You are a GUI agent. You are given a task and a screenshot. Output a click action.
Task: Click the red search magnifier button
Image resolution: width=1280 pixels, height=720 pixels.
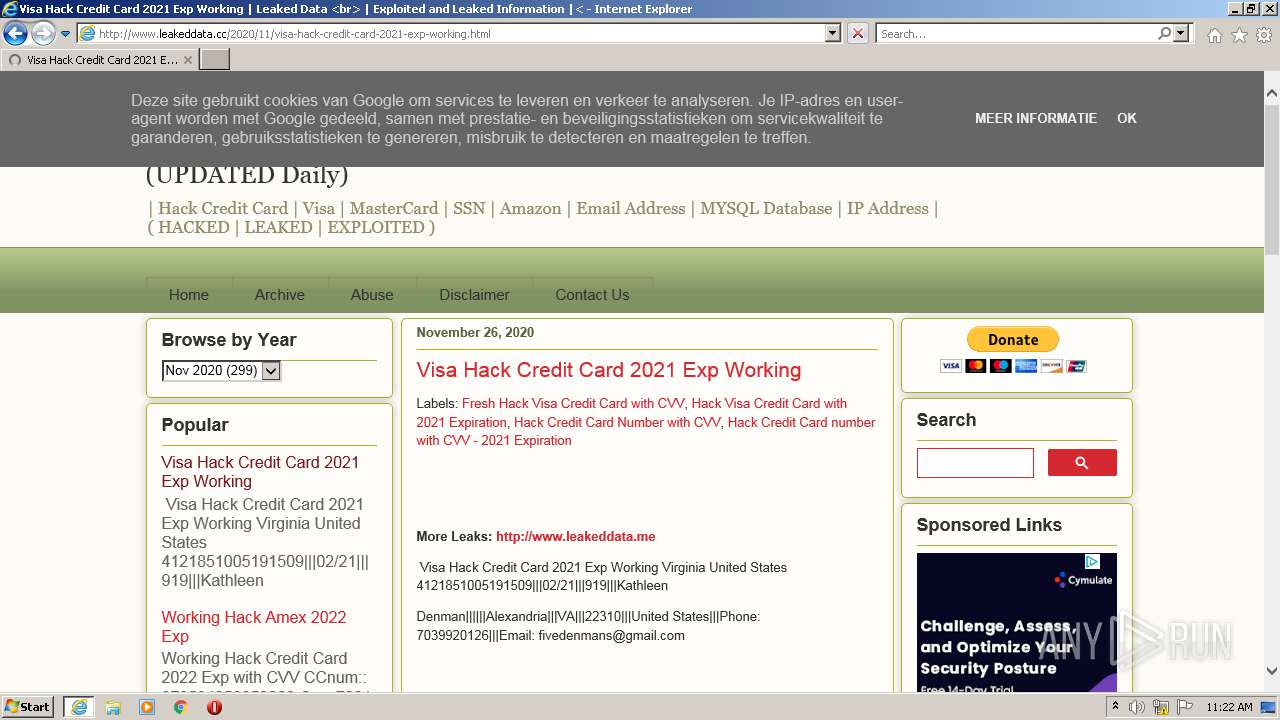coord(1082,463)
